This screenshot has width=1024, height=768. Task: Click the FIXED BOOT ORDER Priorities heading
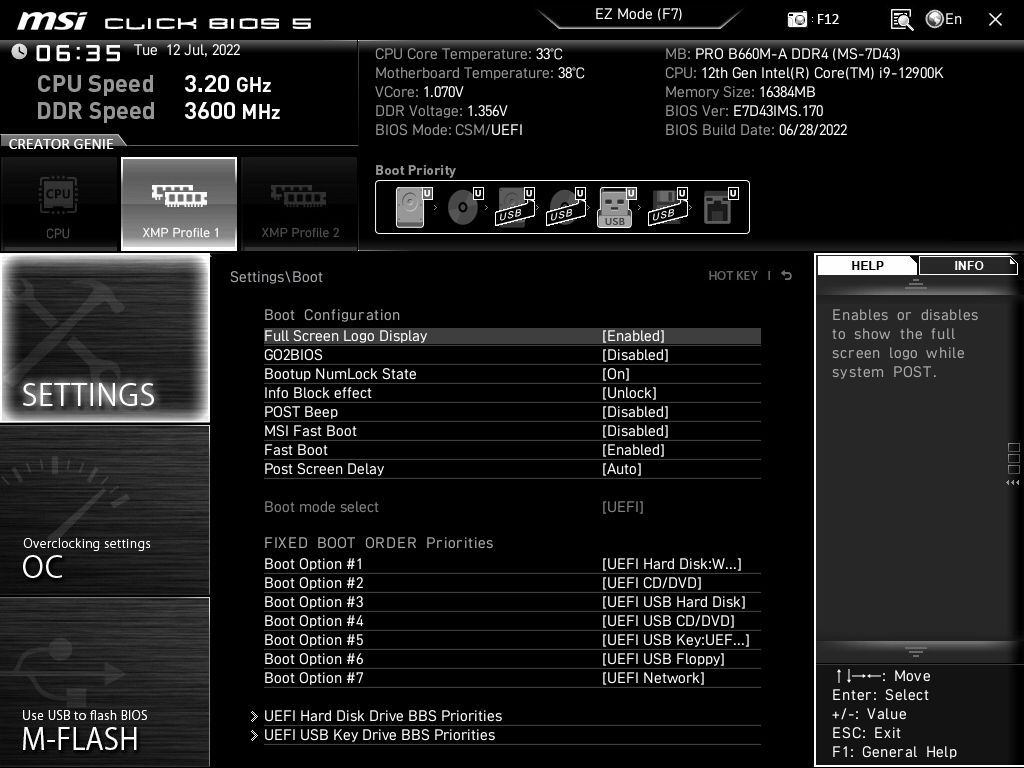coord(378,543)
